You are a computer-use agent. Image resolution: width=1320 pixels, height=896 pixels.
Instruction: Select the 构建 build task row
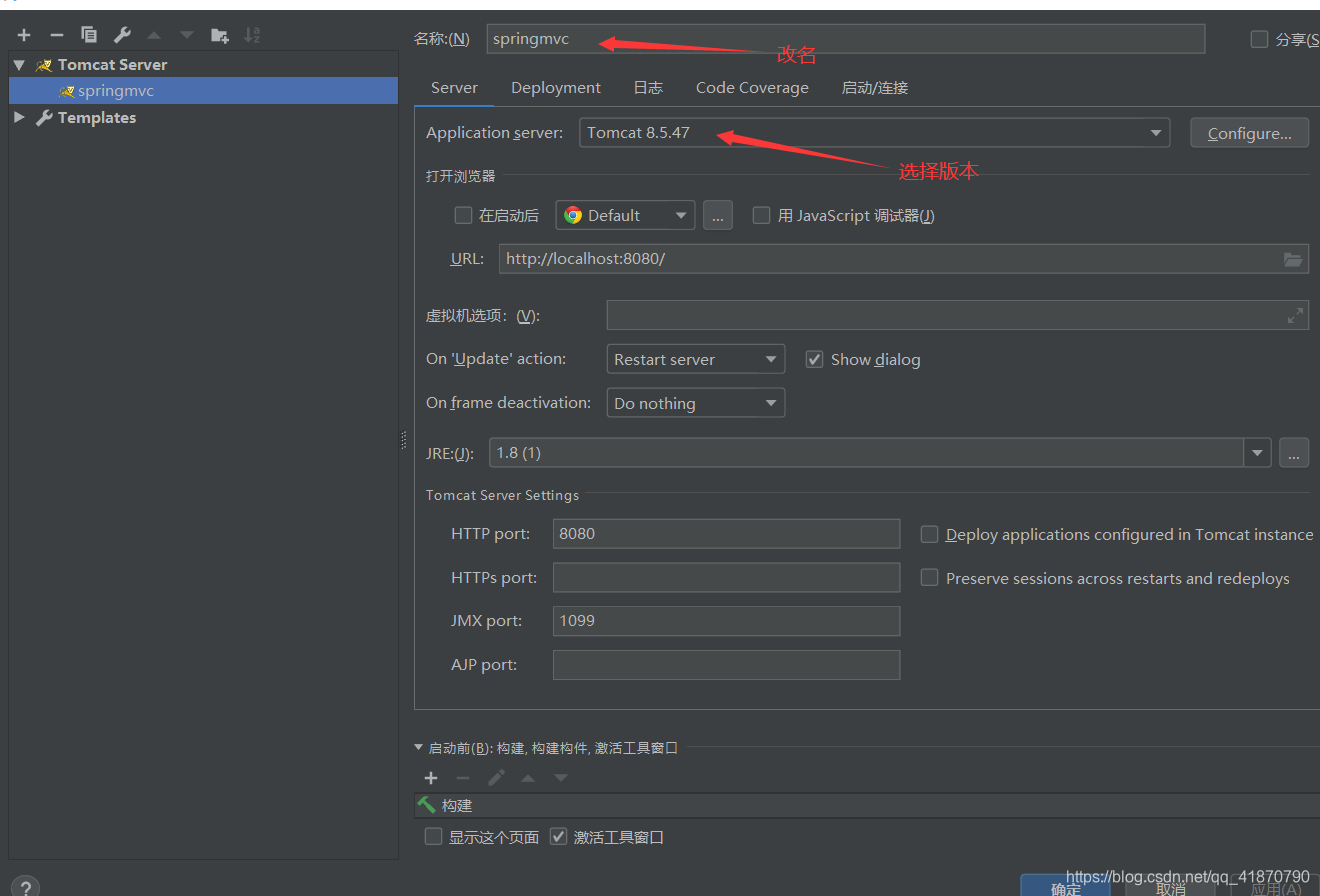(867, 805)
